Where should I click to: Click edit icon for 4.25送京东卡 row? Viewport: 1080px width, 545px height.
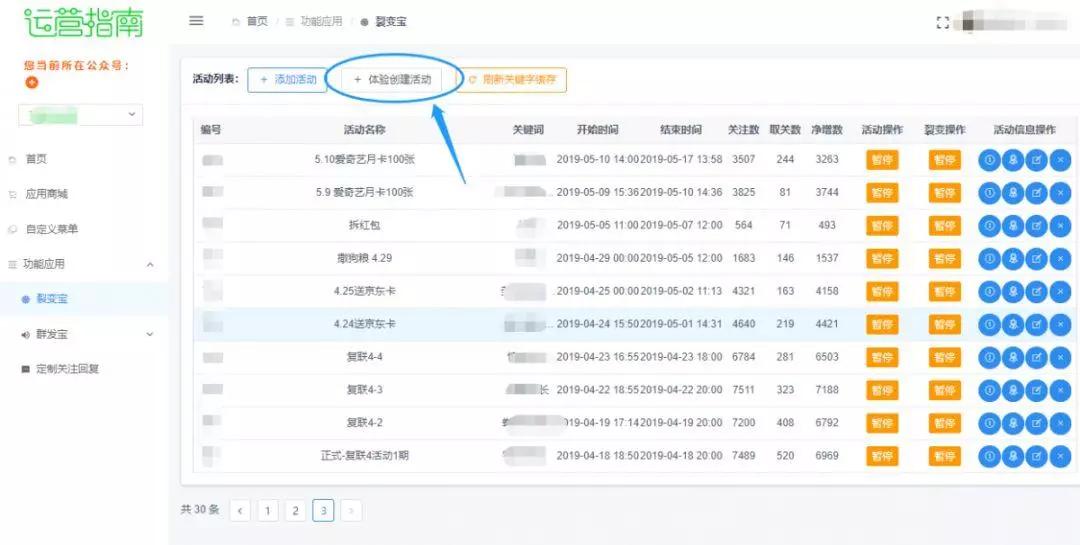click(1037, 292)
